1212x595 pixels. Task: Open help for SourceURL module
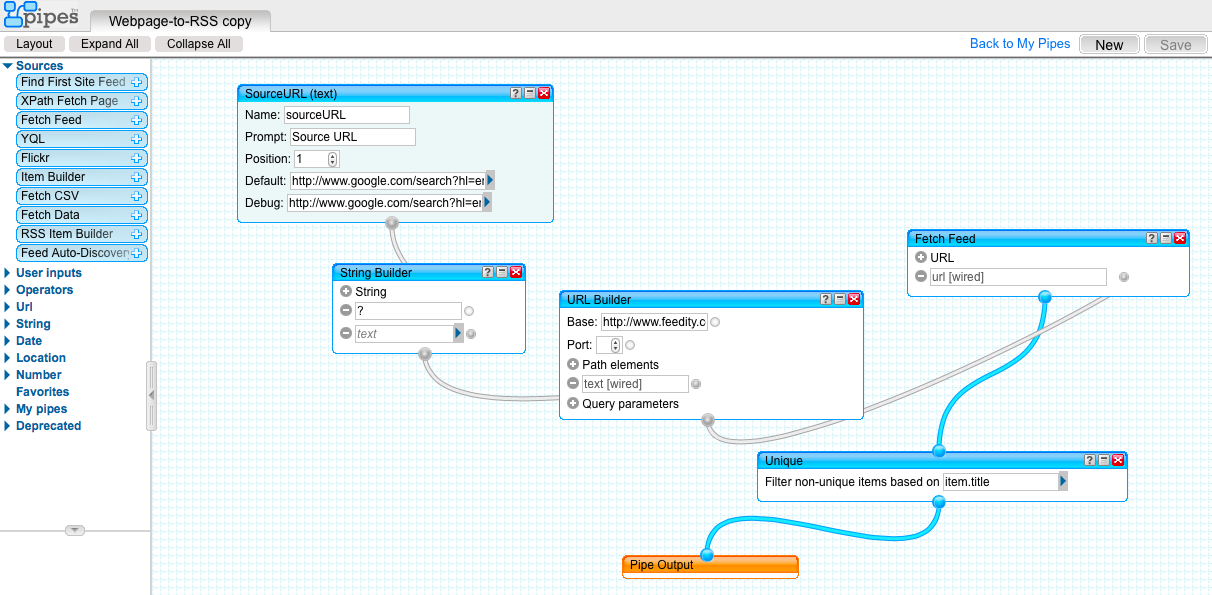click(x=516, y=93)
